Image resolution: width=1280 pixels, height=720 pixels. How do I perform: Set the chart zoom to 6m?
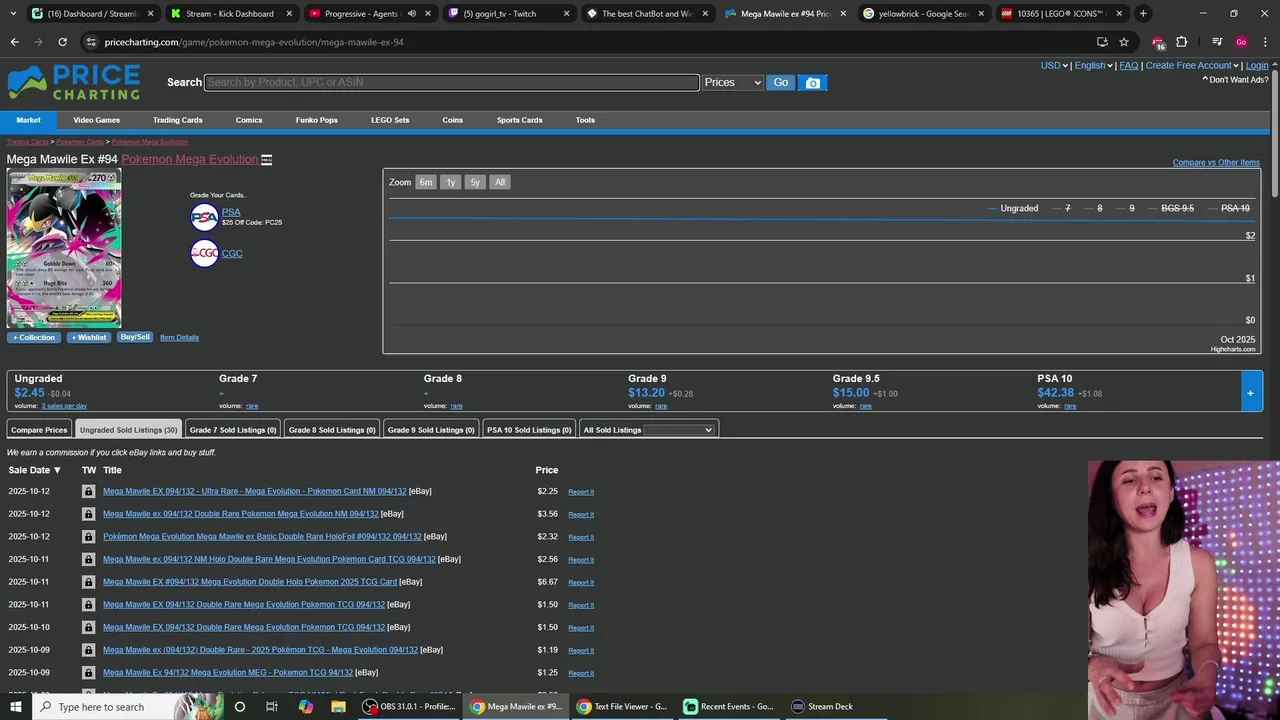pos(426,182)
